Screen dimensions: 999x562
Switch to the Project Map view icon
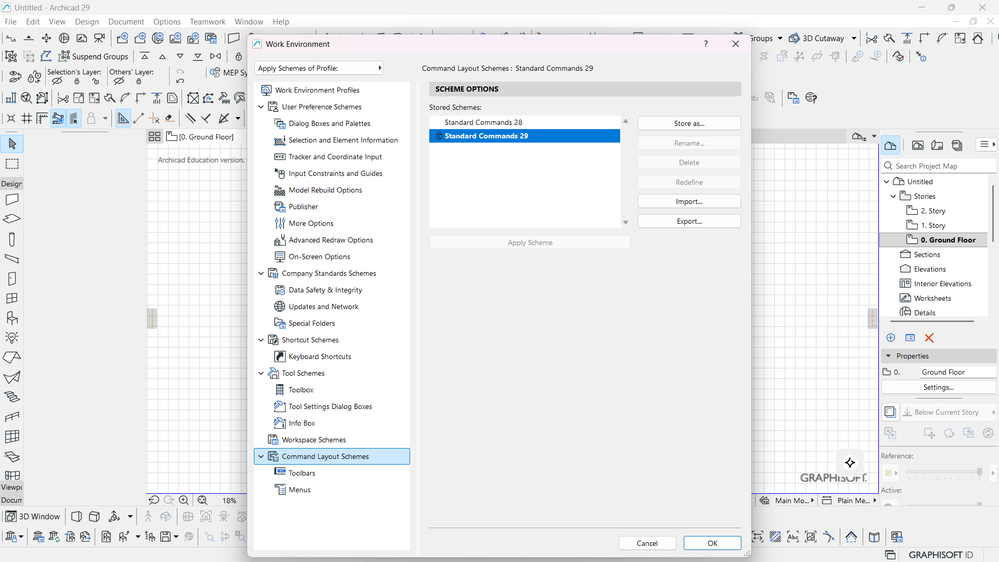[x=890, y=145]
